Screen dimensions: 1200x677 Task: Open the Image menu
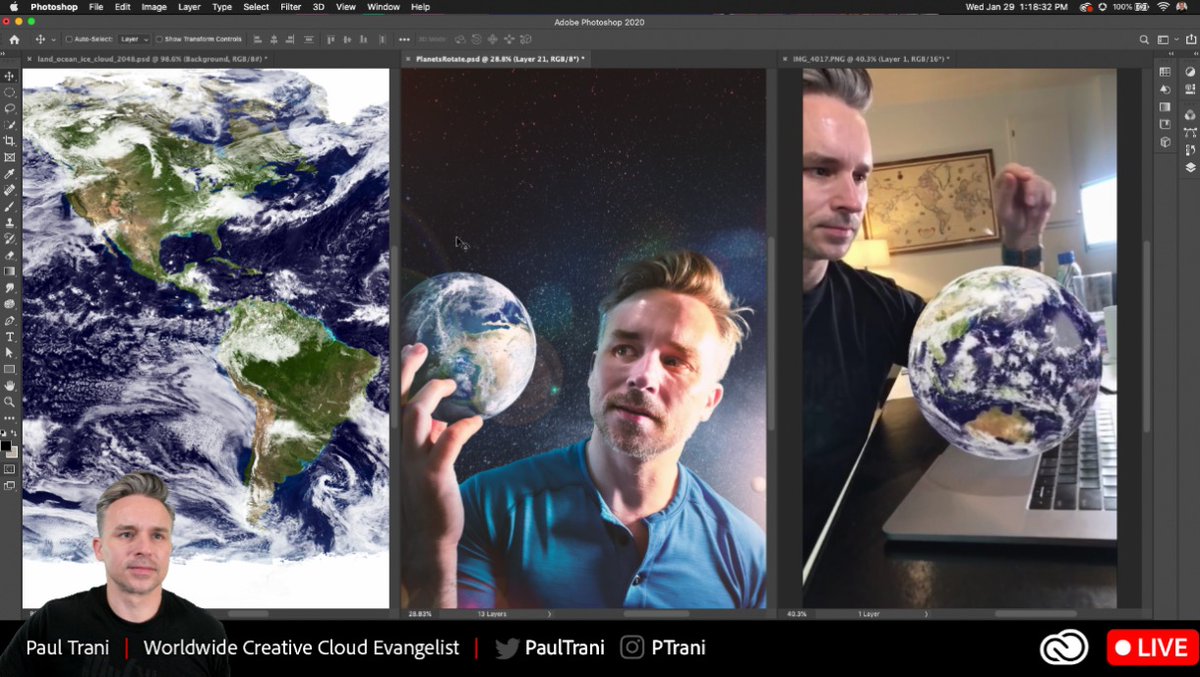pos(154,7)
